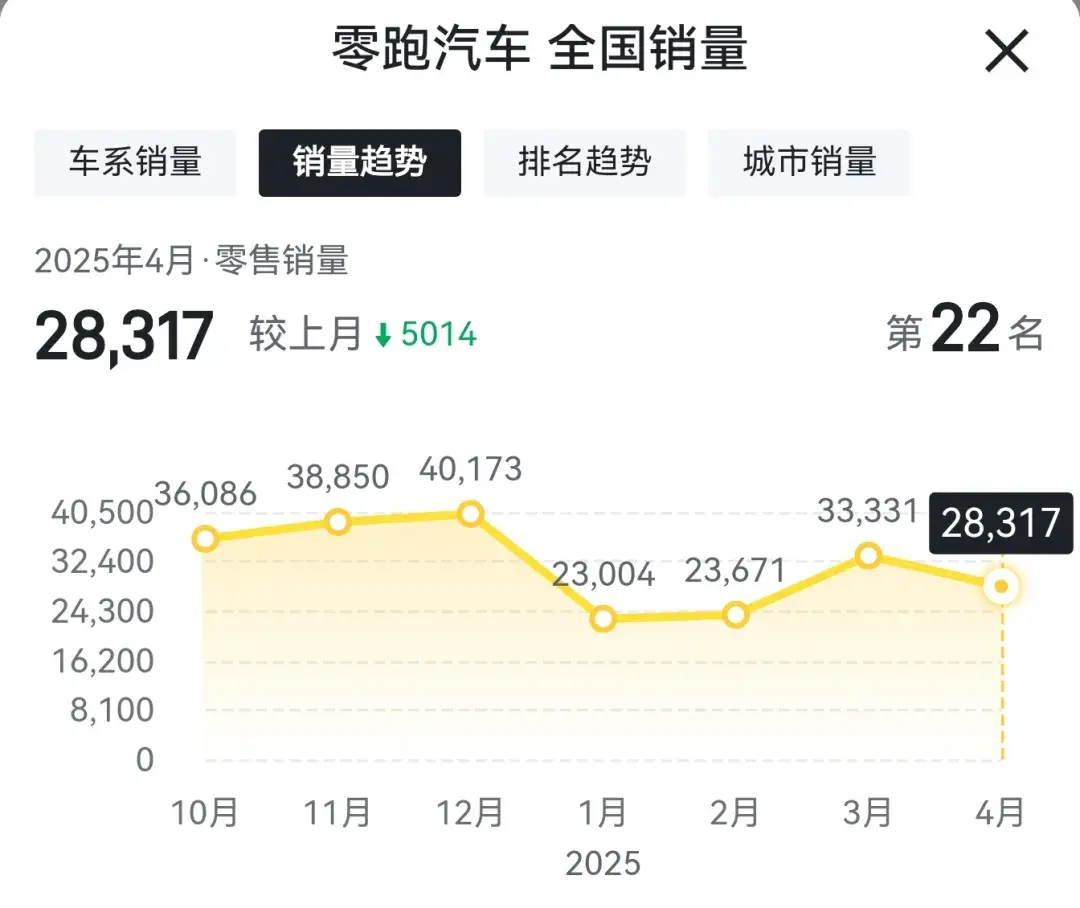The height and width of the screenshot is (908, 1080).
Task: Click the 40,500 y-axis label
Action: coord(102,513)
